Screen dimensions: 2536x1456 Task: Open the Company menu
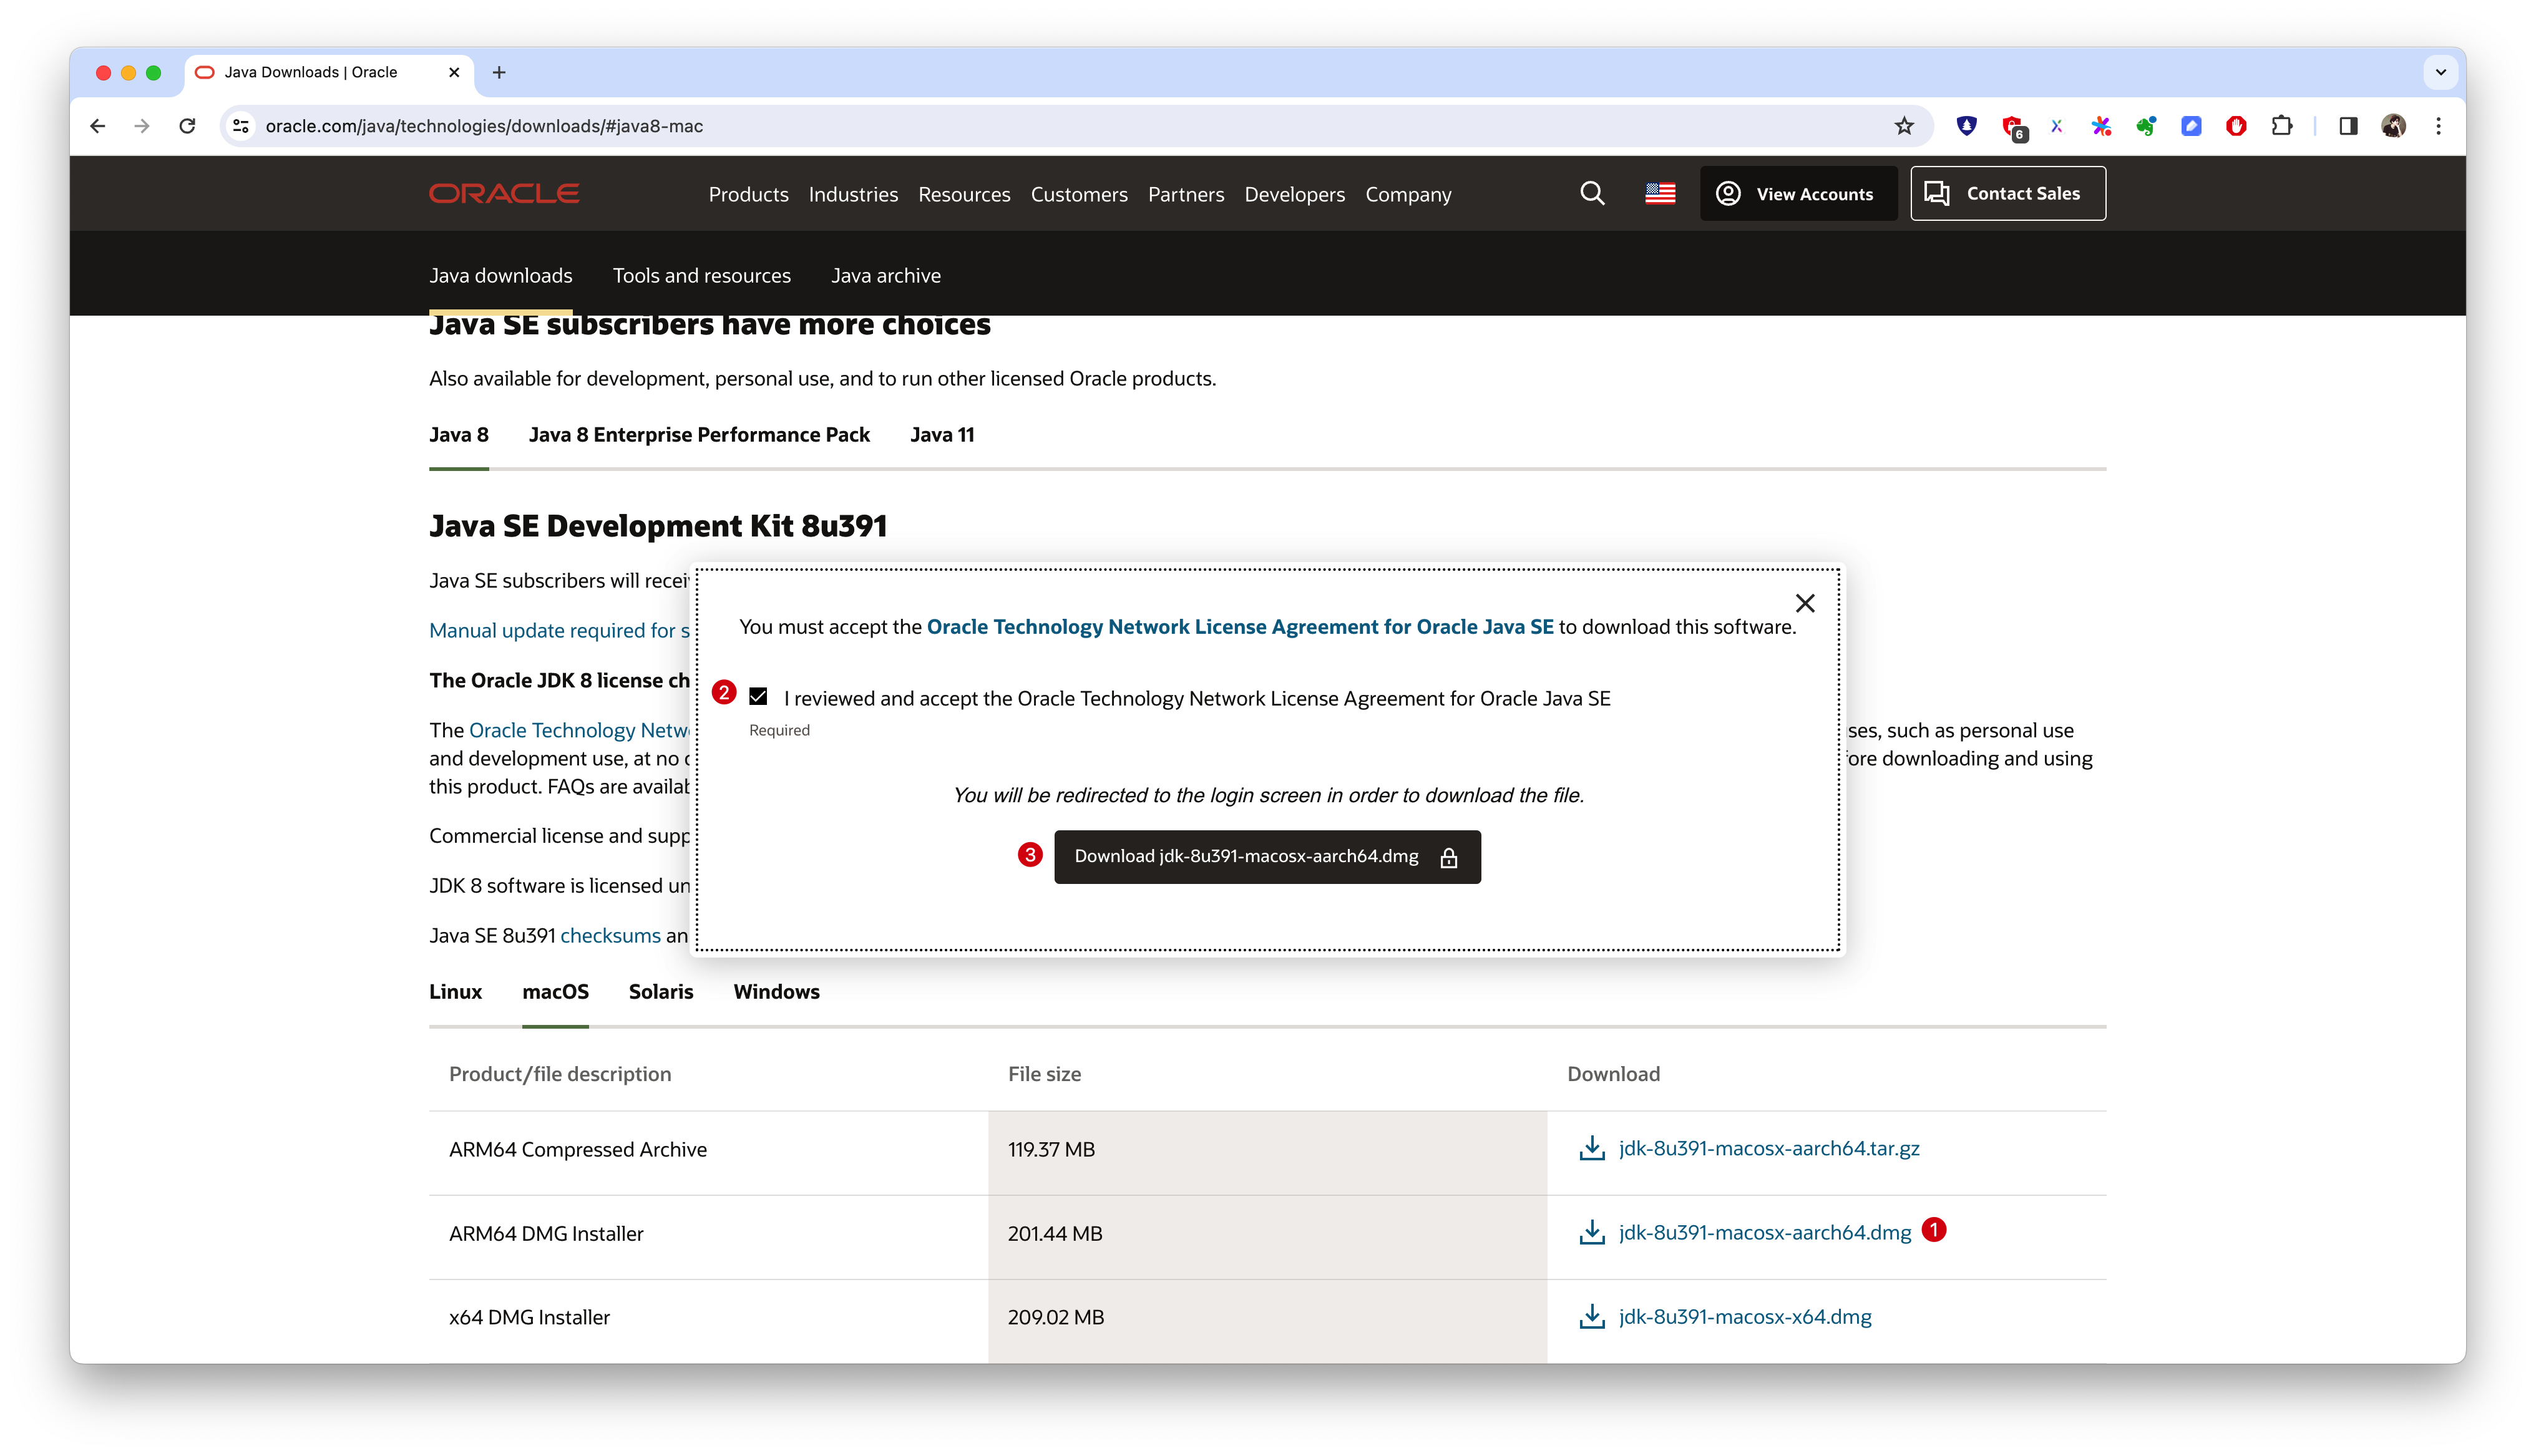click(x=1408, y=194)
